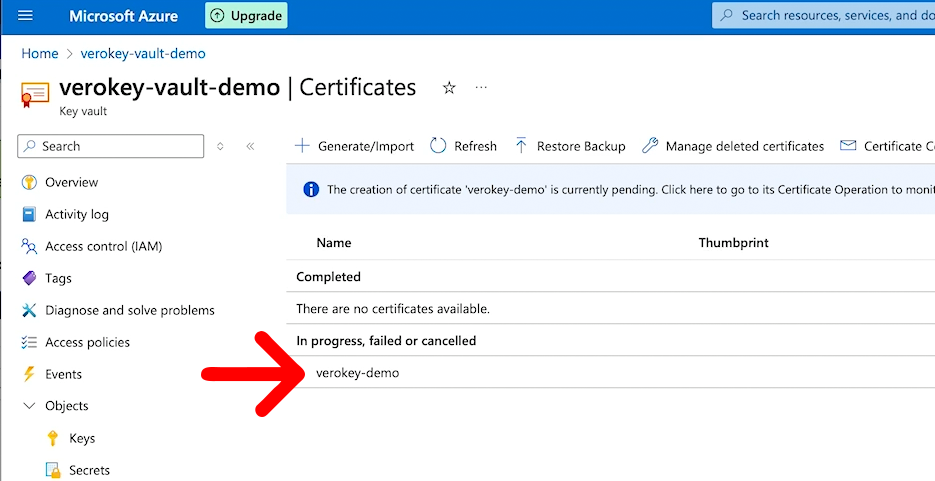This screenshot has width=935, height=481.
Task: Click the search resources field
Action: tap(830, 16)
